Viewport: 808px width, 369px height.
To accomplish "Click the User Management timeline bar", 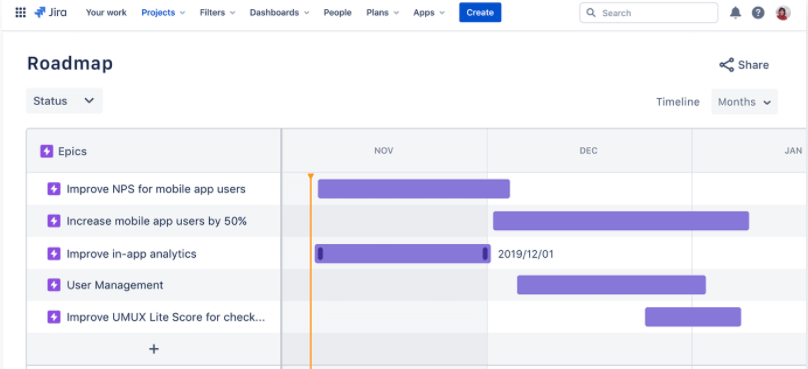I will (611, 285).
